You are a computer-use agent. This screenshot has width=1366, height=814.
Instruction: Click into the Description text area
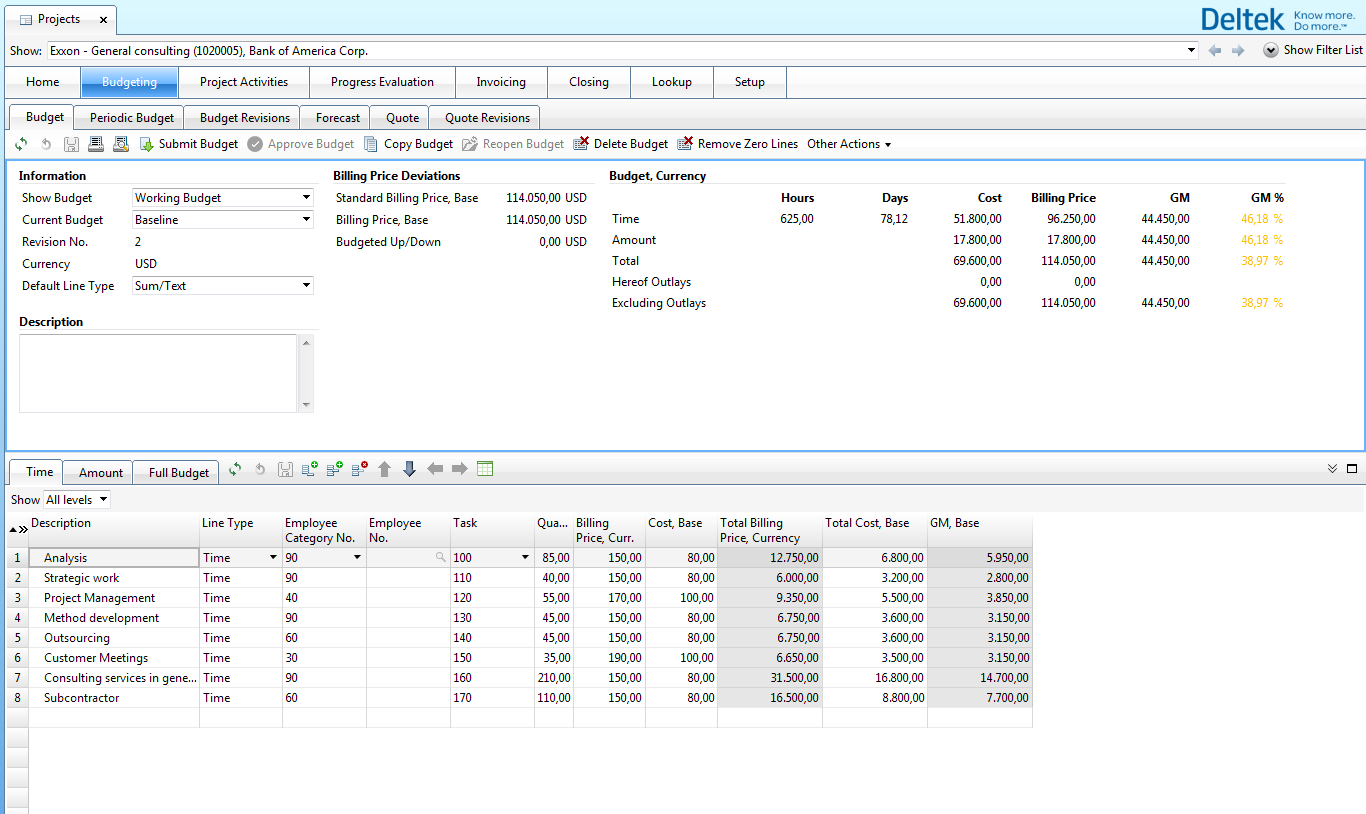coord(158,372)
